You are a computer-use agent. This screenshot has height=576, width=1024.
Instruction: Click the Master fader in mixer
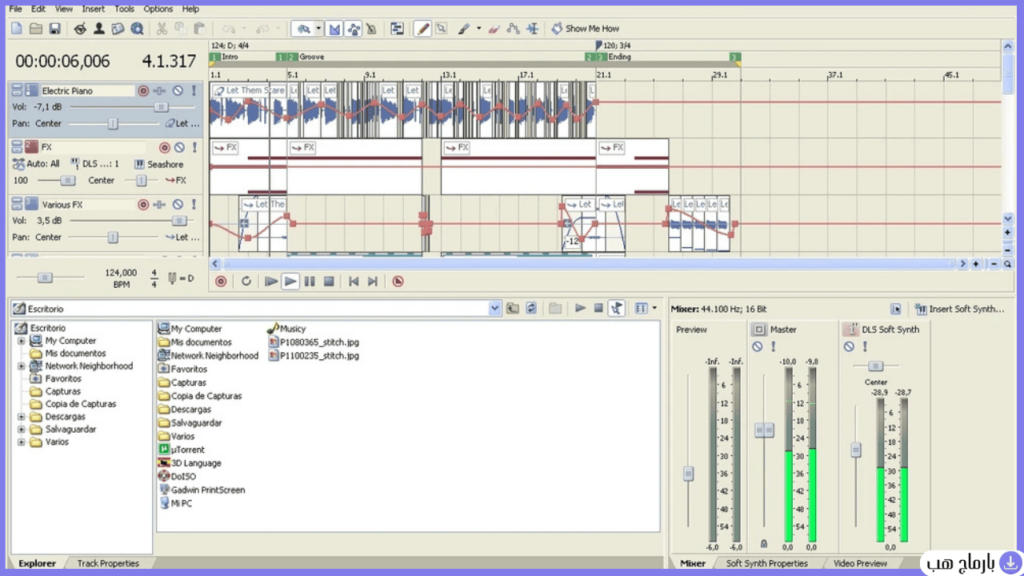[x=764, y=430]
